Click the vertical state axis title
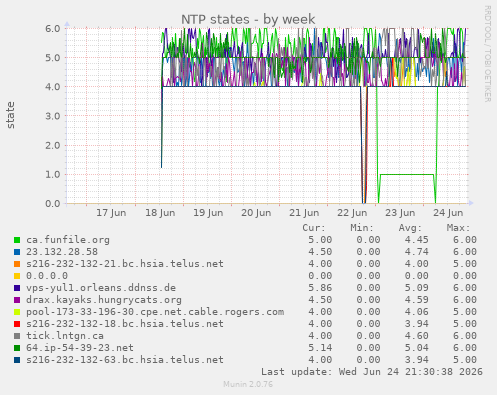This screenshot has height=395, width=497. click(11, 115)
